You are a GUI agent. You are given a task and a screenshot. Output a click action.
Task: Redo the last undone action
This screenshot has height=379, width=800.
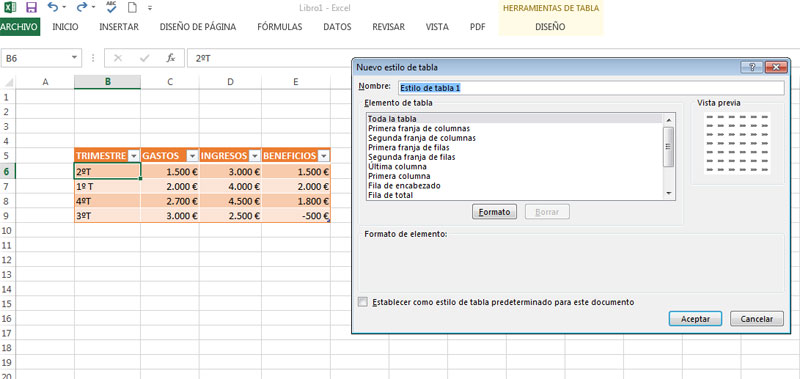click(82, 7)
